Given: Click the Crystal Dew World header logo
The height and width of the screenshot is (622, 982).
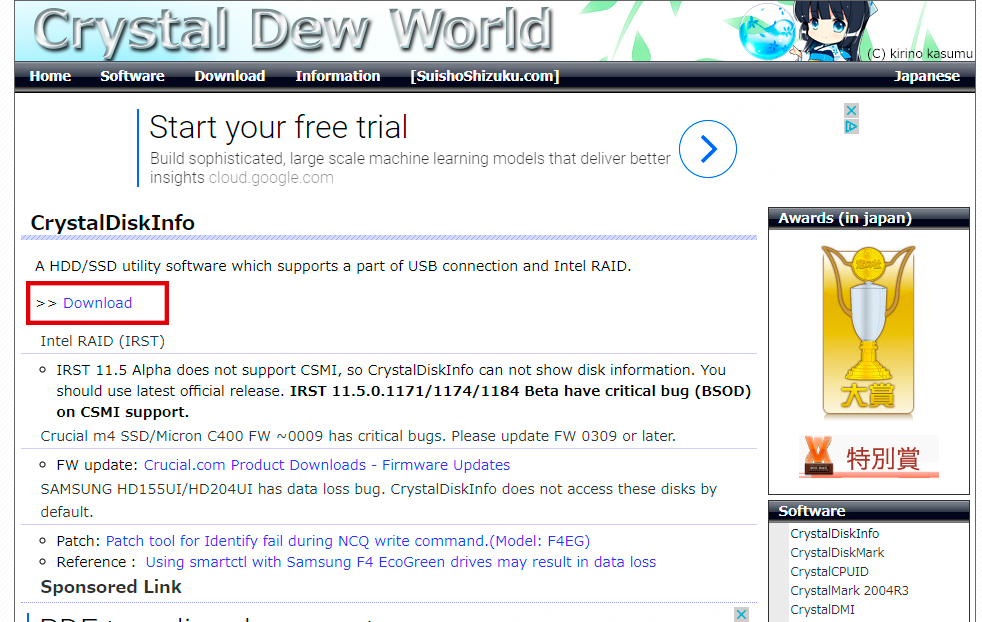Looking at the screenshot, I should [x=293, y=29].
